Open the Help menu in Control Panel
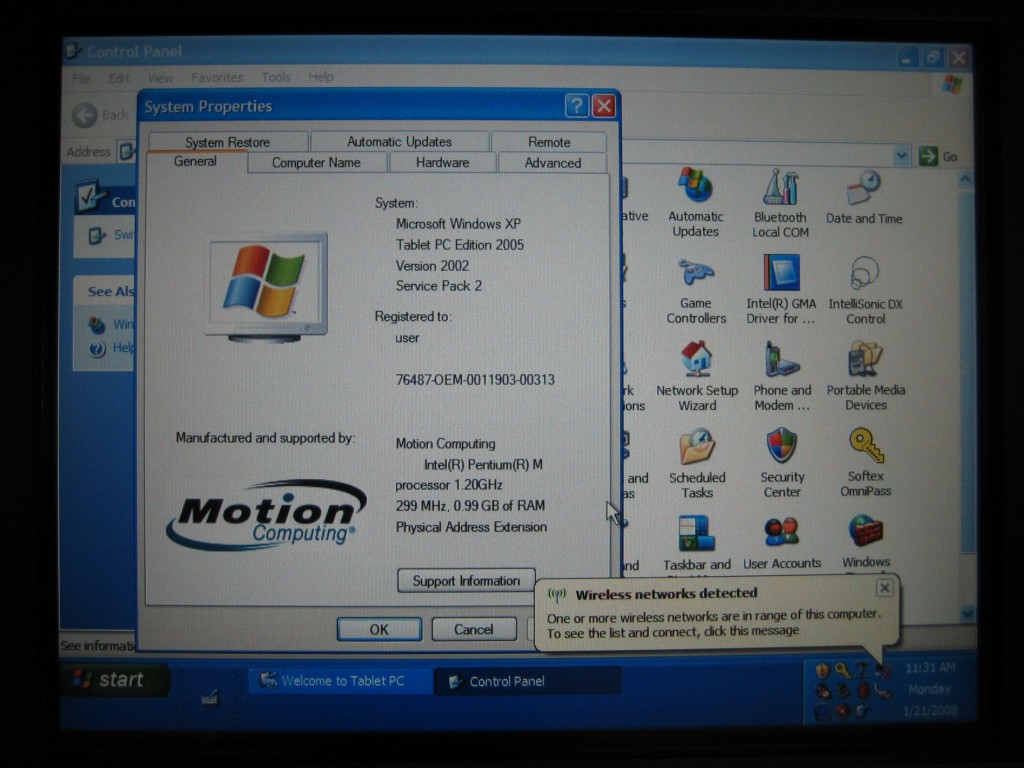The width and height of the screenshot is (1024, 768). coord(321,77)
